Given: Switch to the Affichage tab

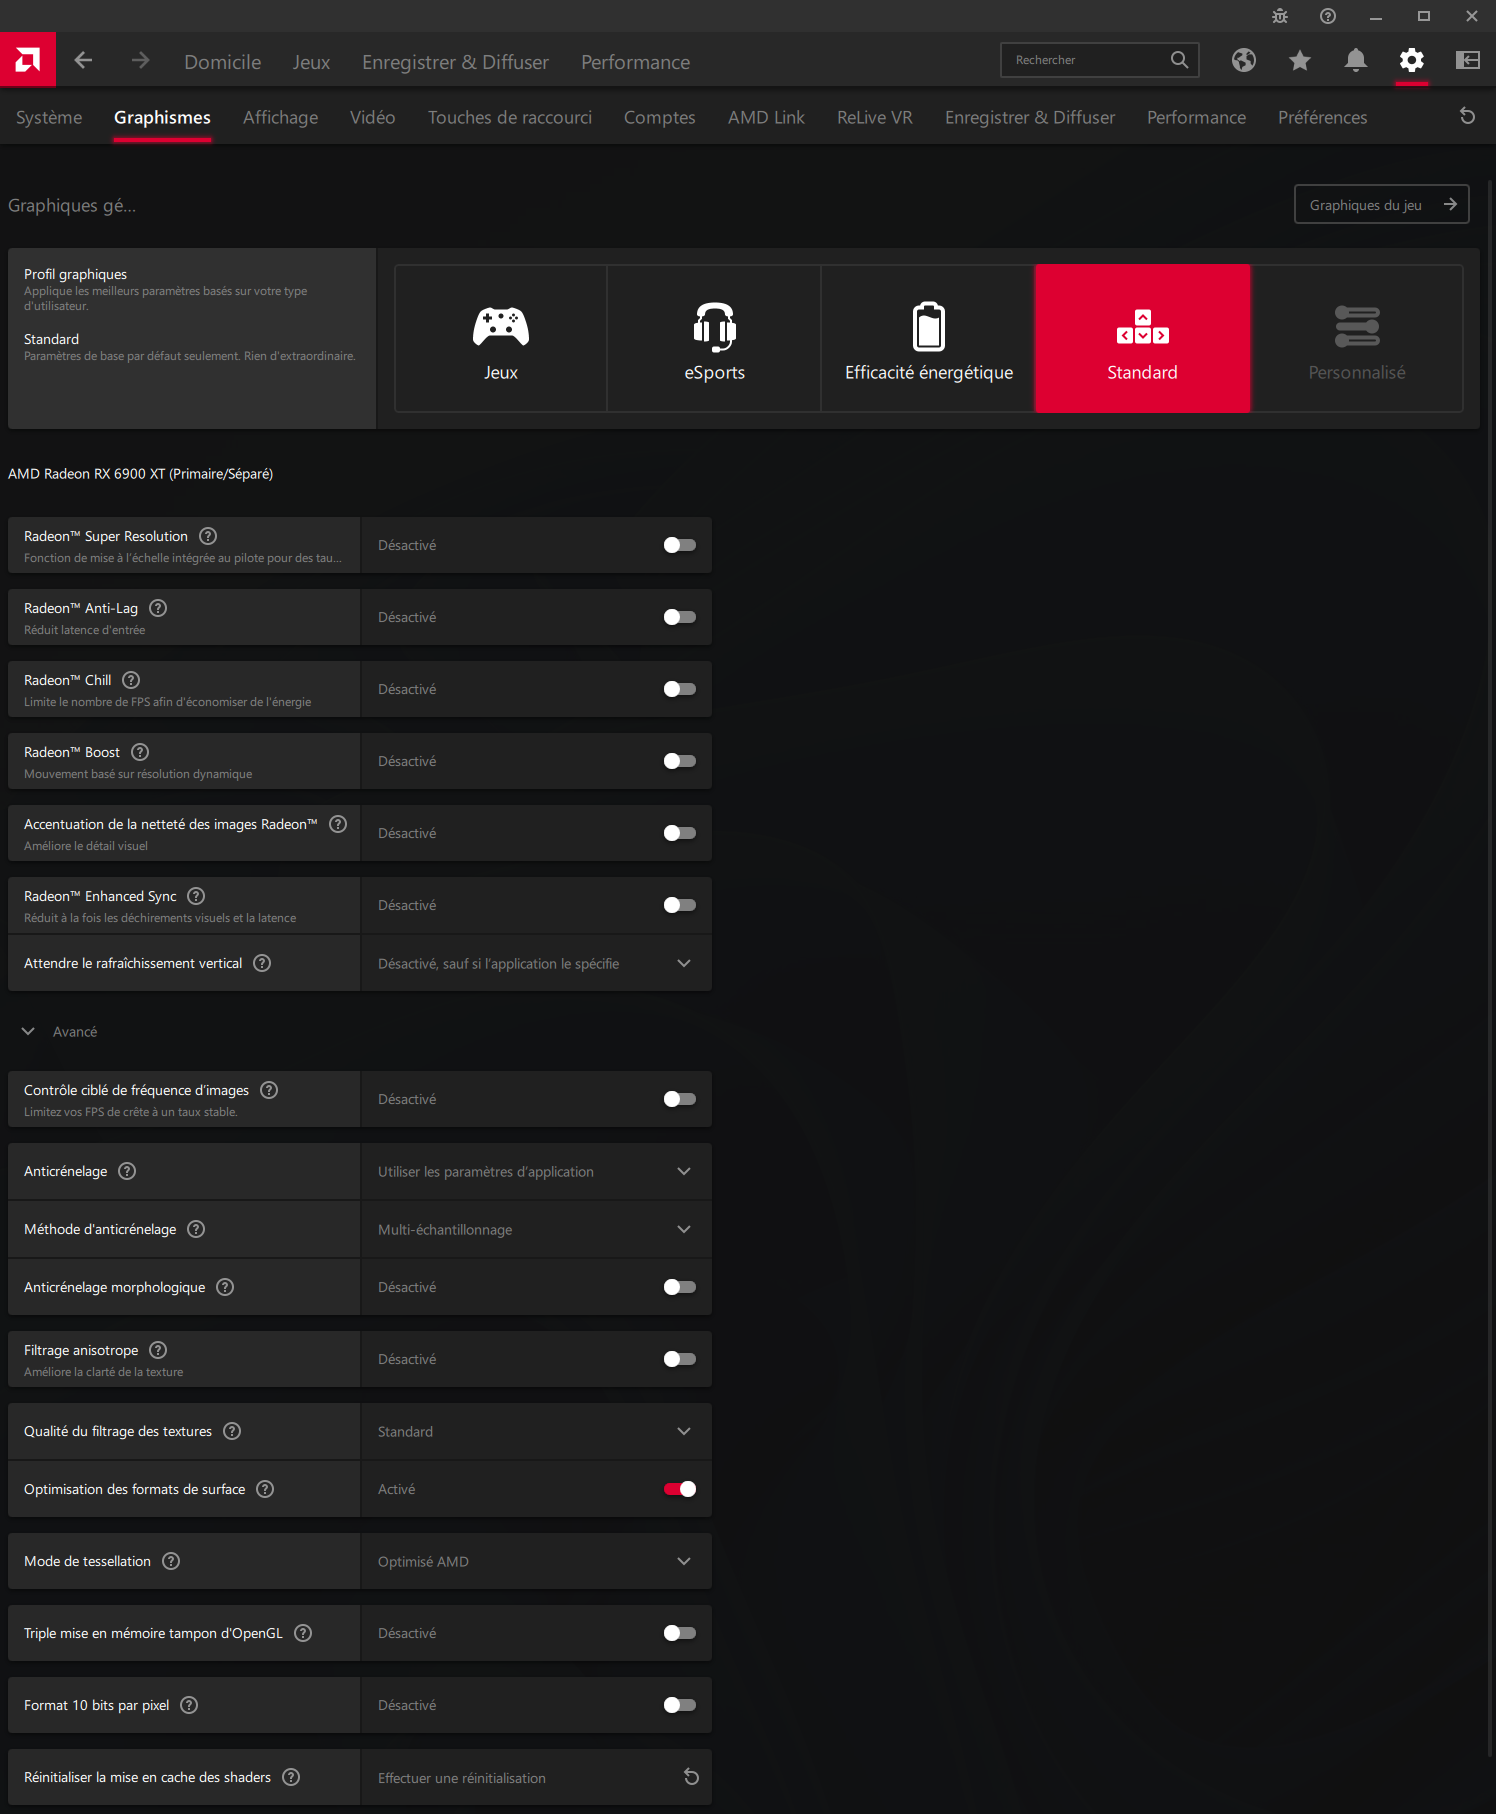Looking at the screenshot, I should tap(280, 117).
